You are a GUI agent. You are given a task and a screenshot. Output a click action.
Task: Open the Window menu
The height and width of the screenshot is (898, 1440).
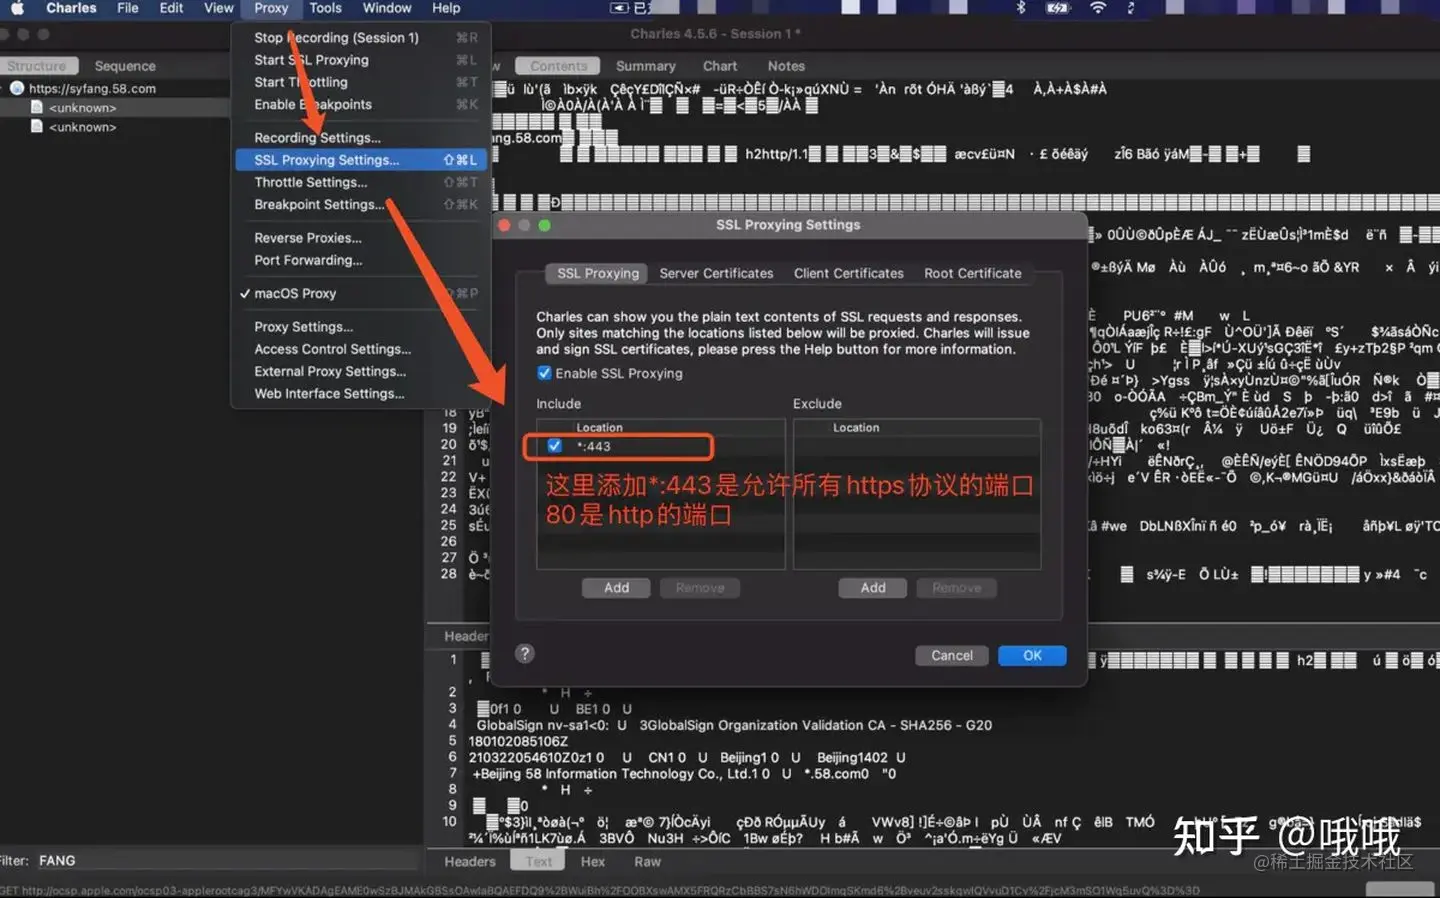click(387, 8)
